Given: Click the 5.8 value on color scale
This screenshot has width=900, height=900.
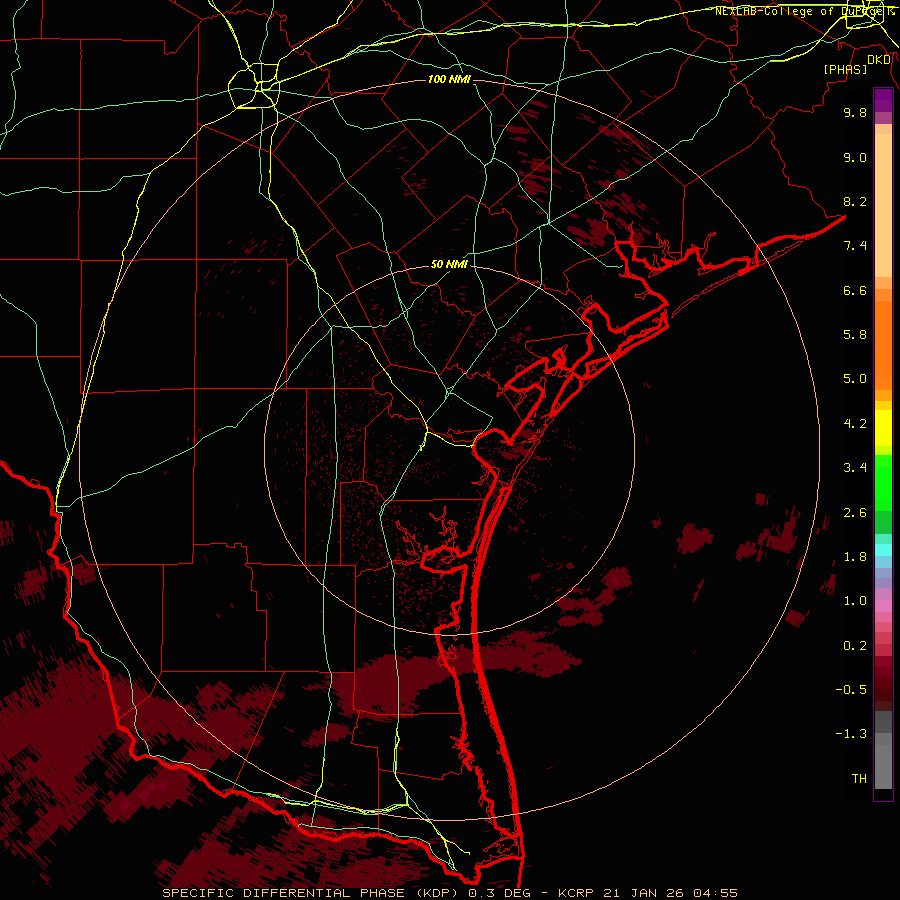Looking at the screenshot, I should click(x=855, y=335).
